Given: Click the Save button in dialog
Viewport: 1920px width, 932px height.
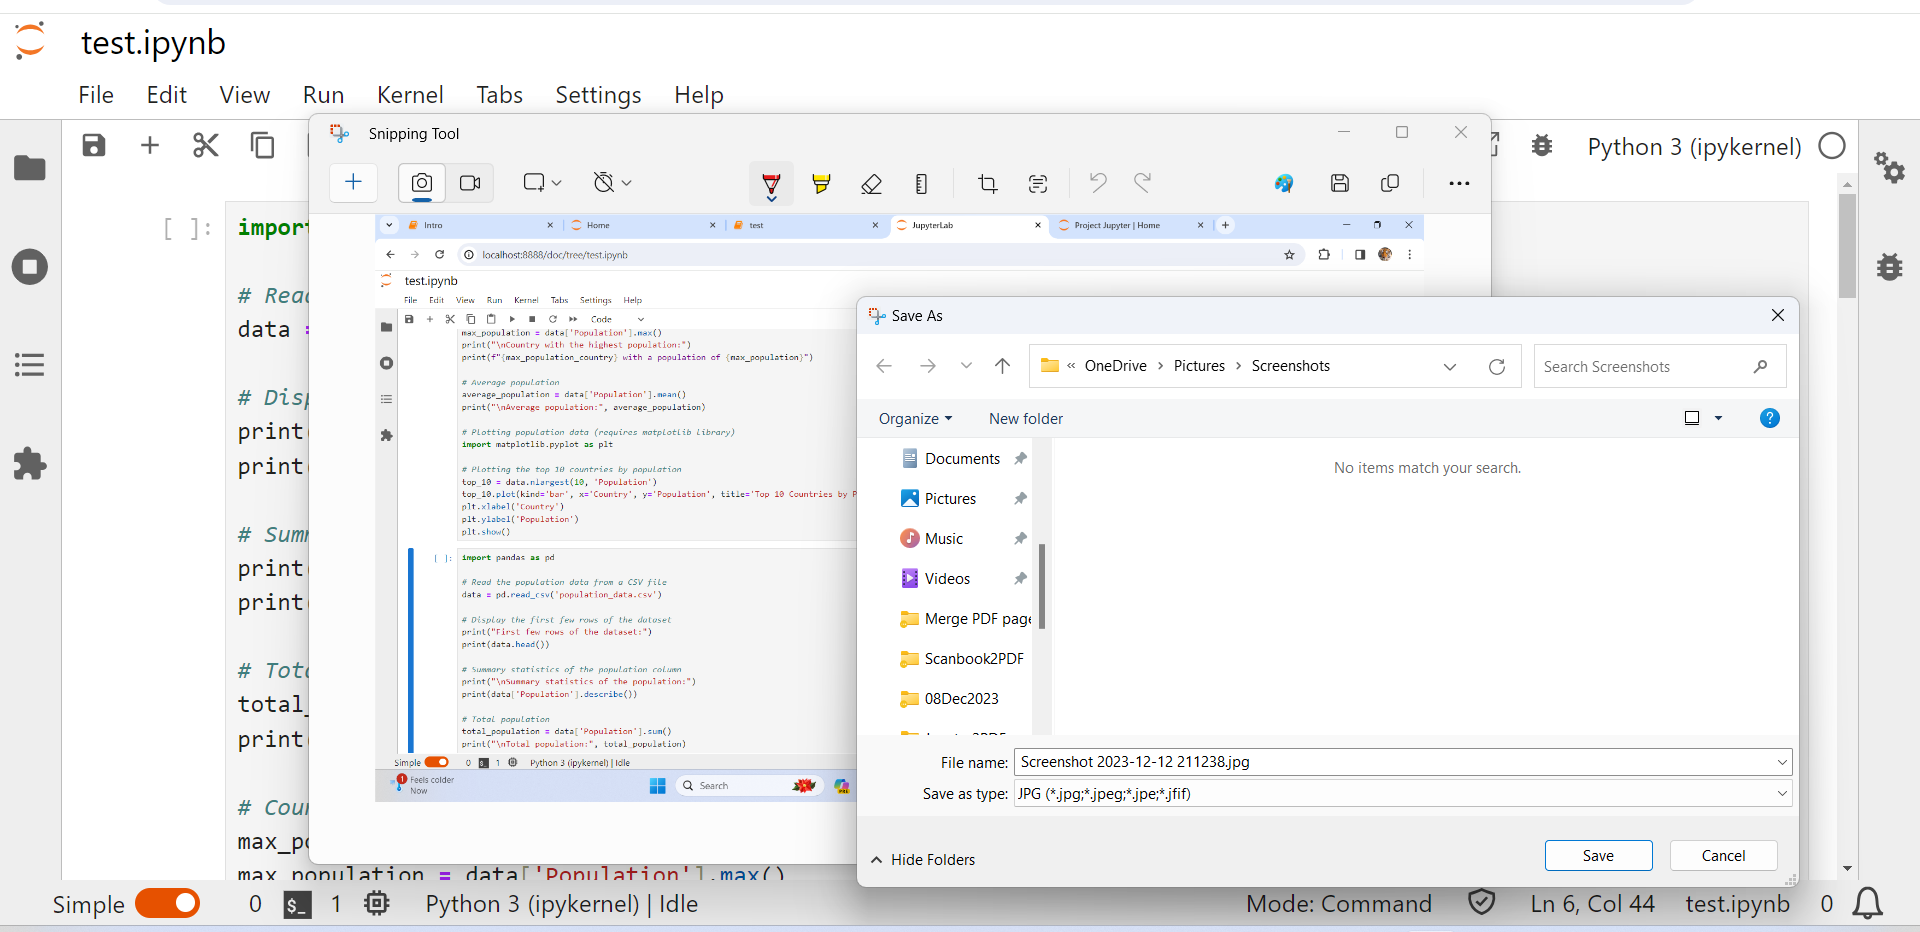Looking at the screenshot, I should tap(1597, 856).
